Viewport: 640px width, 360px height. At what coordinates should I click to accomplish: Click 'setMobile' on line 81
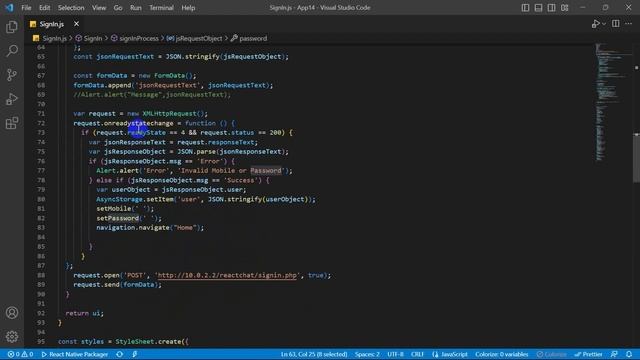click(114, 209)
